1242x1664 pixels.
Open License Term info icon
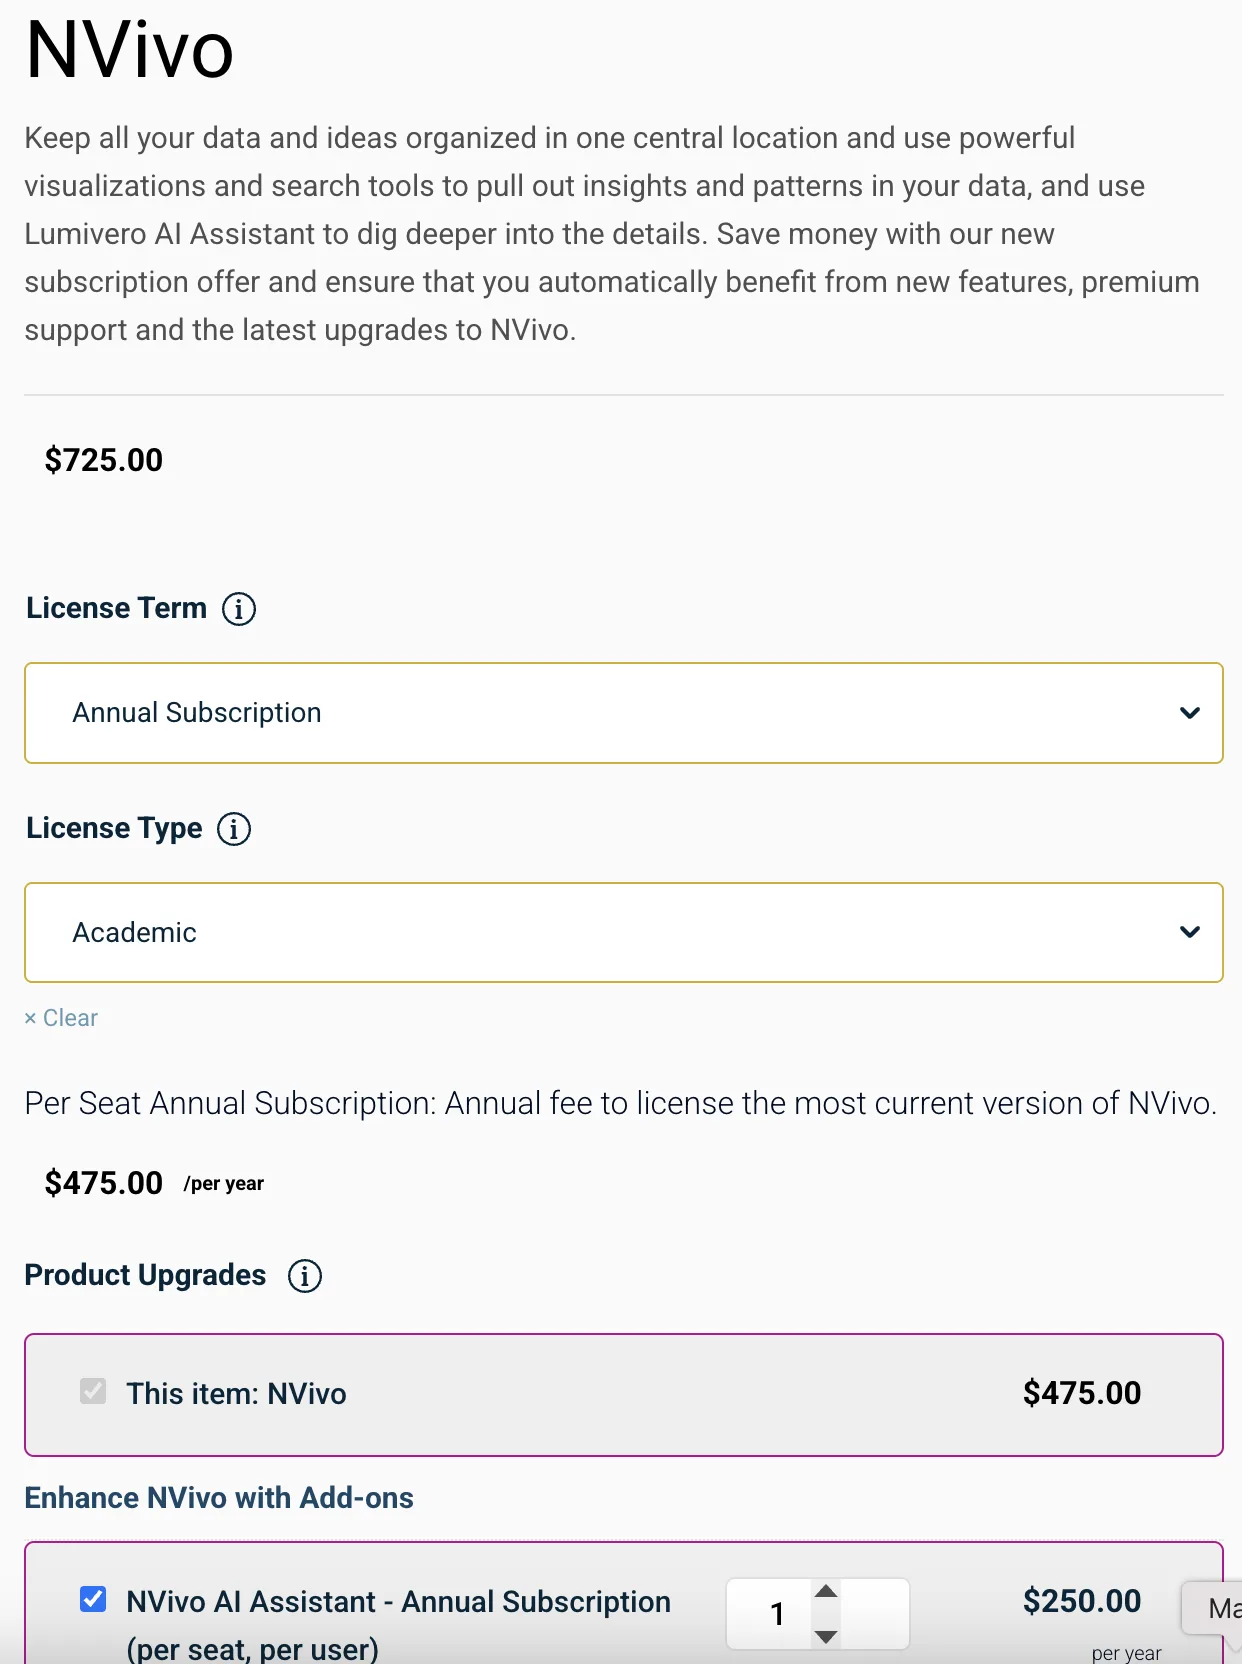(x=239, y=608)
